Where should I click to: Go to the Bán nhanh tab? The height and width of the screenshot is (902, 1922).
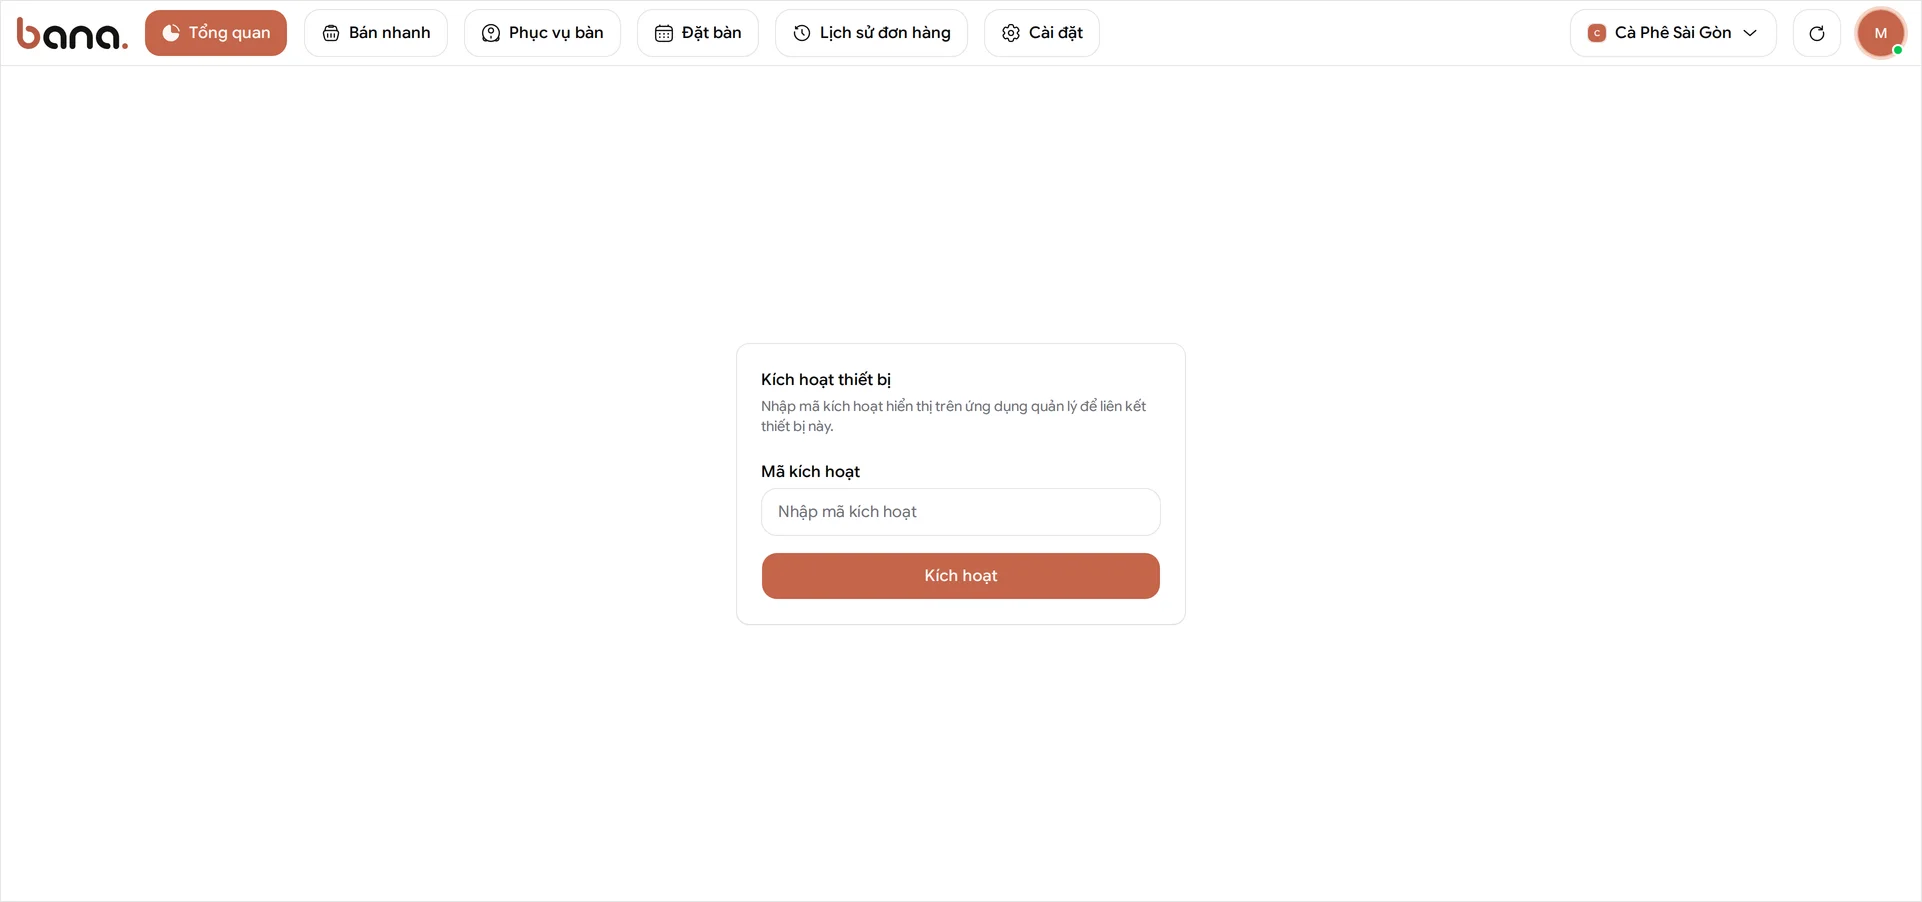(x=376, y=33)
